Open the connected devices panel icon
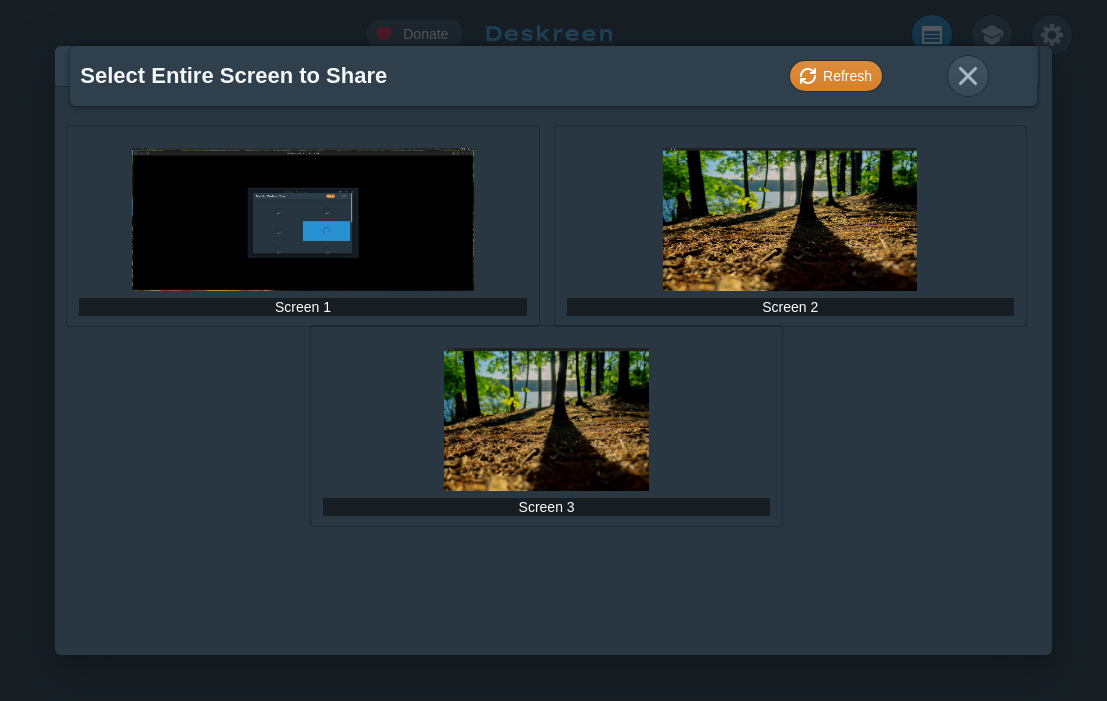 coord(931,35)
